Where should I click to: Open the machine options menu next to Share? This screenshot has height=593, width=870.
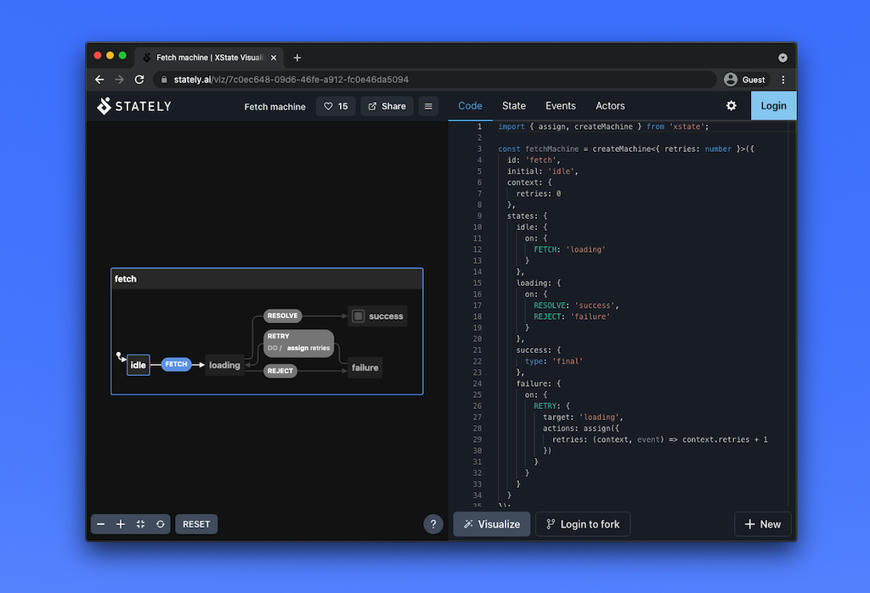coord(427,106)
